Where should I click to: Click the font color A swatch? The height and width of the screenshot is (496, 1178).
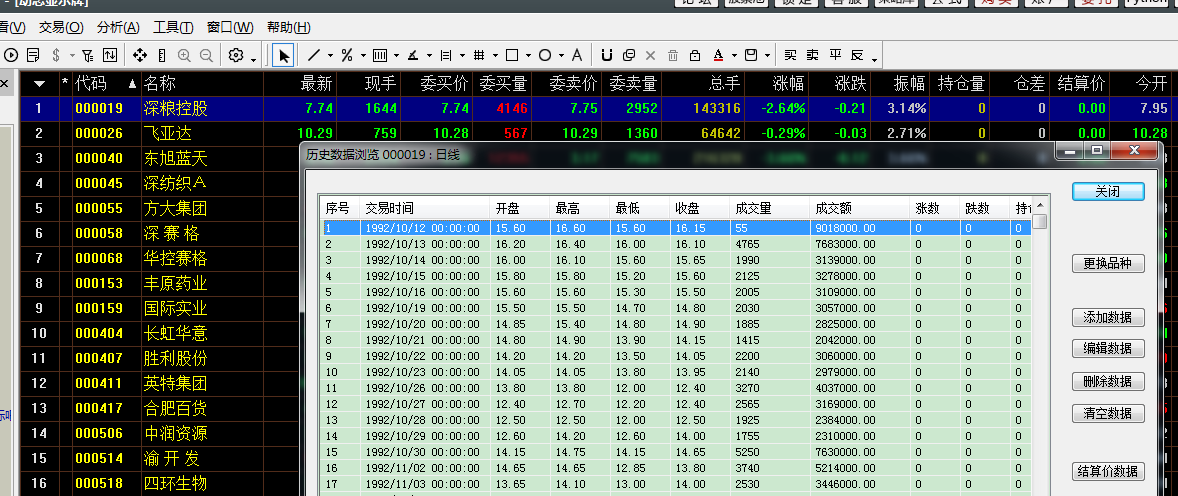[x=718, y=55]
